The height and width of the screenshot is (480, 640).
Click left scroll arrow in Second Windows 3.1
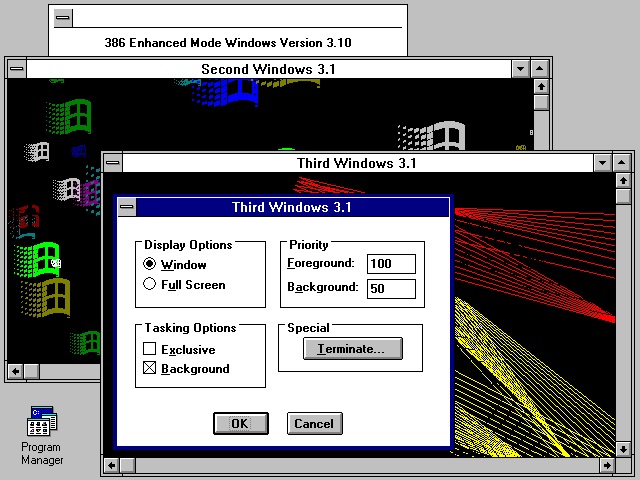click(x=15, y=372)
